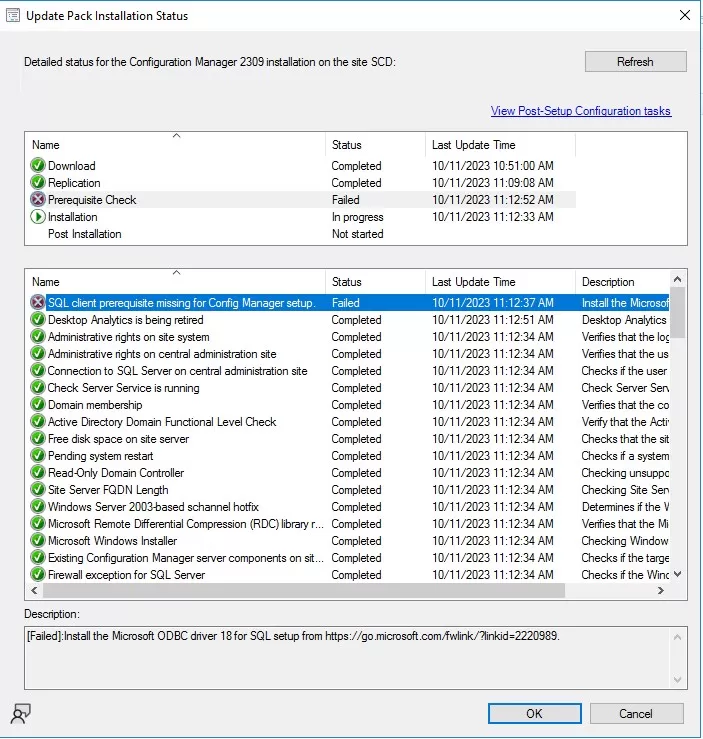Select time cell 10/11/2023 11:12:52 AM

493,200
